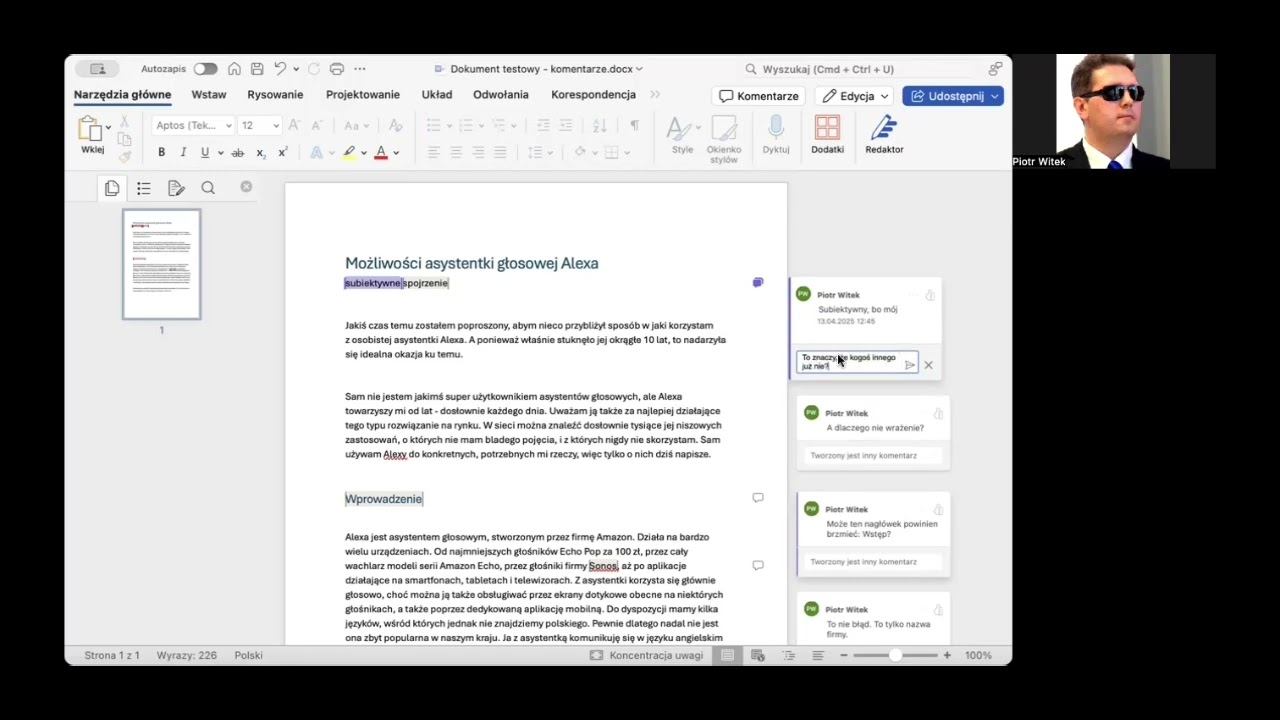
Task: Open the font size 12 combo box
Action: click(260, 125)
